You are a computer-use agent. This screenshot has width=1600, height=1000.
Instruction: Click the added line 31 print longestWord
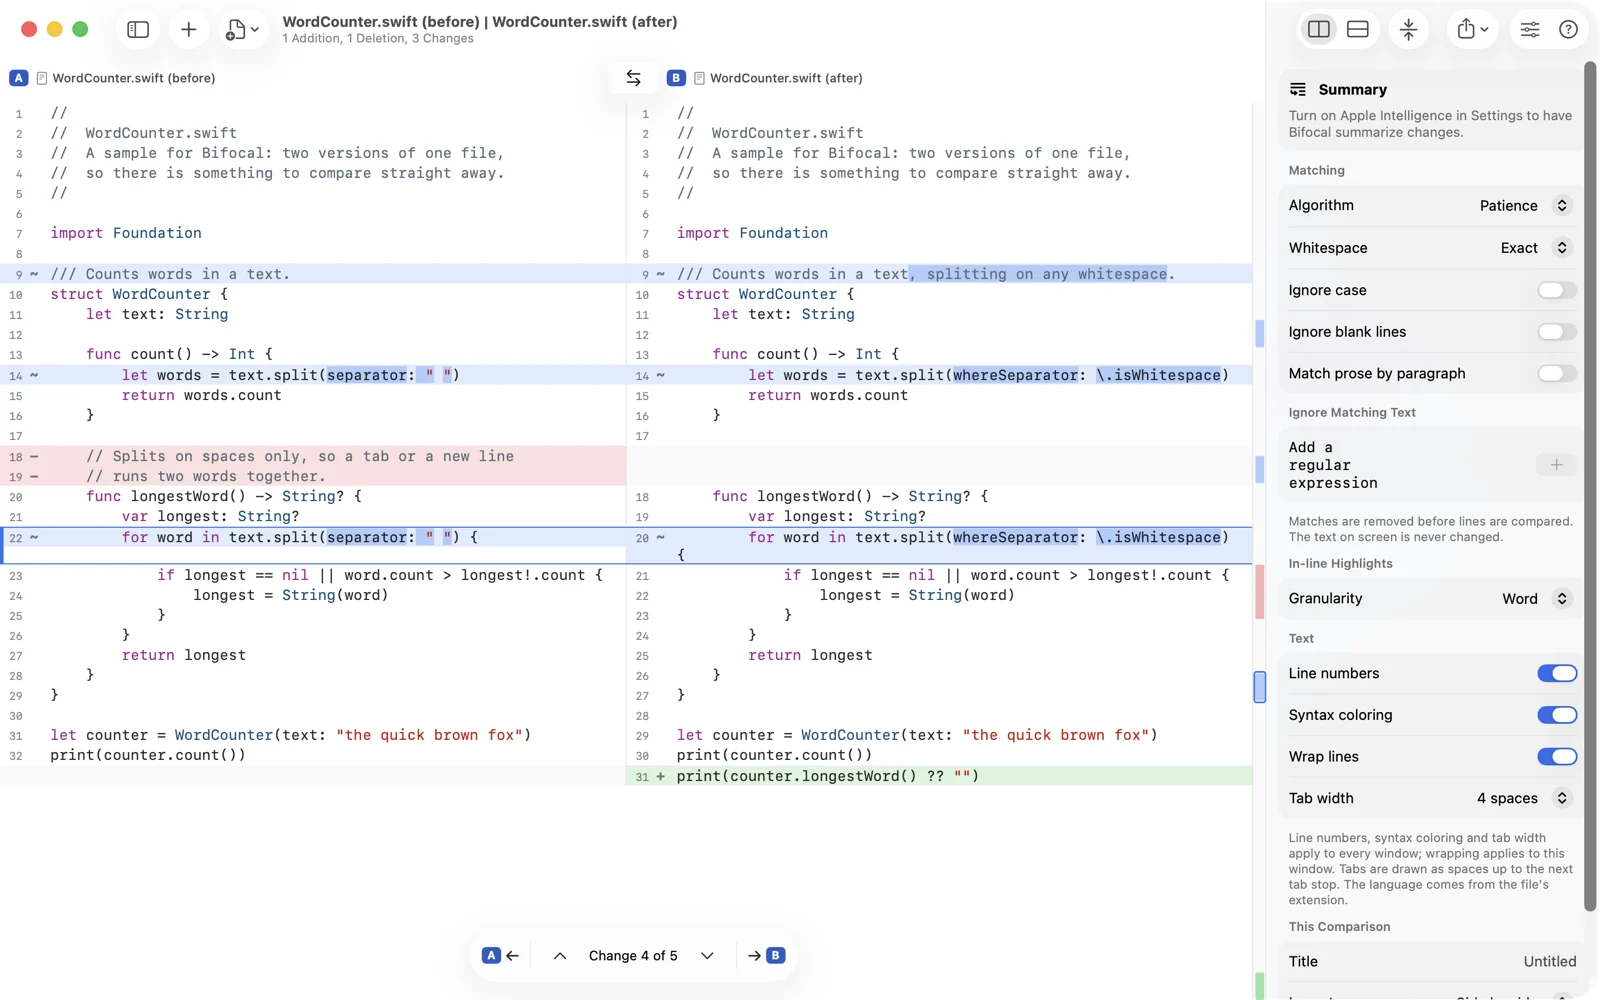pyautogui.click(x=939, y=776)
